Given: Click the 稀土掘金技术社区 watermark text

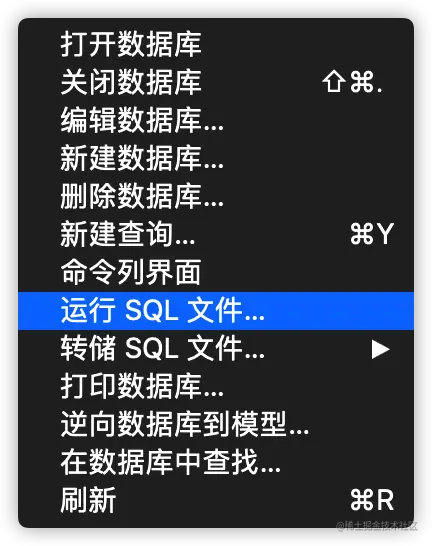Looking at the screenshot, I should (x=377, y=526).
